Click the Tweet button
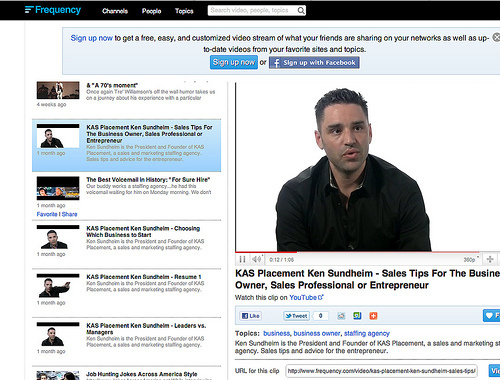Viewport: 500px width, 380px height. coord(296,316)
